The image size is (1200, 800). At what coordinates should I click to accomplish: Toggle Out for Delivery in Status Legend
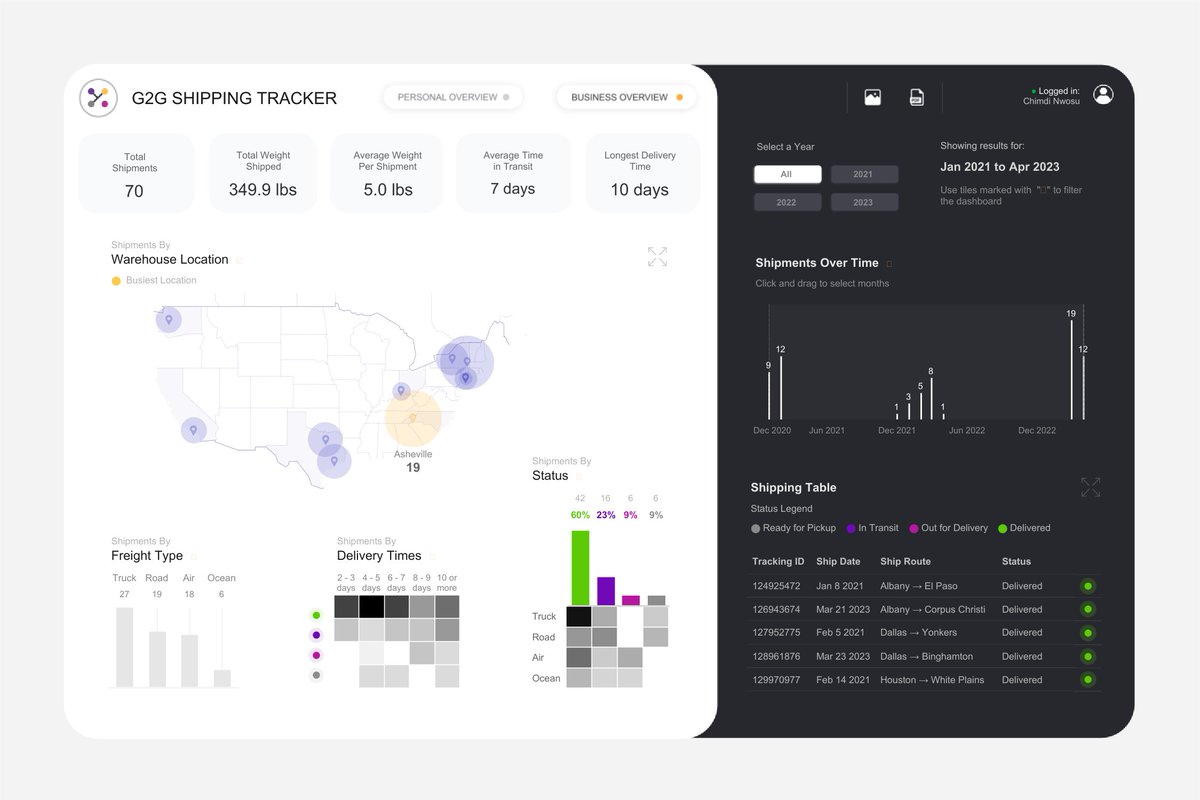(x=948, y=528)
